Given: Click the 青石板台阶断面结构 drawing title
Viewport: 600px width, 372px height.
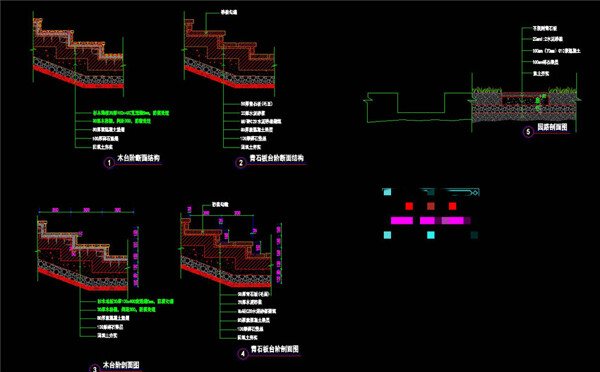Looking at the screenshot, I should point(277,158).
